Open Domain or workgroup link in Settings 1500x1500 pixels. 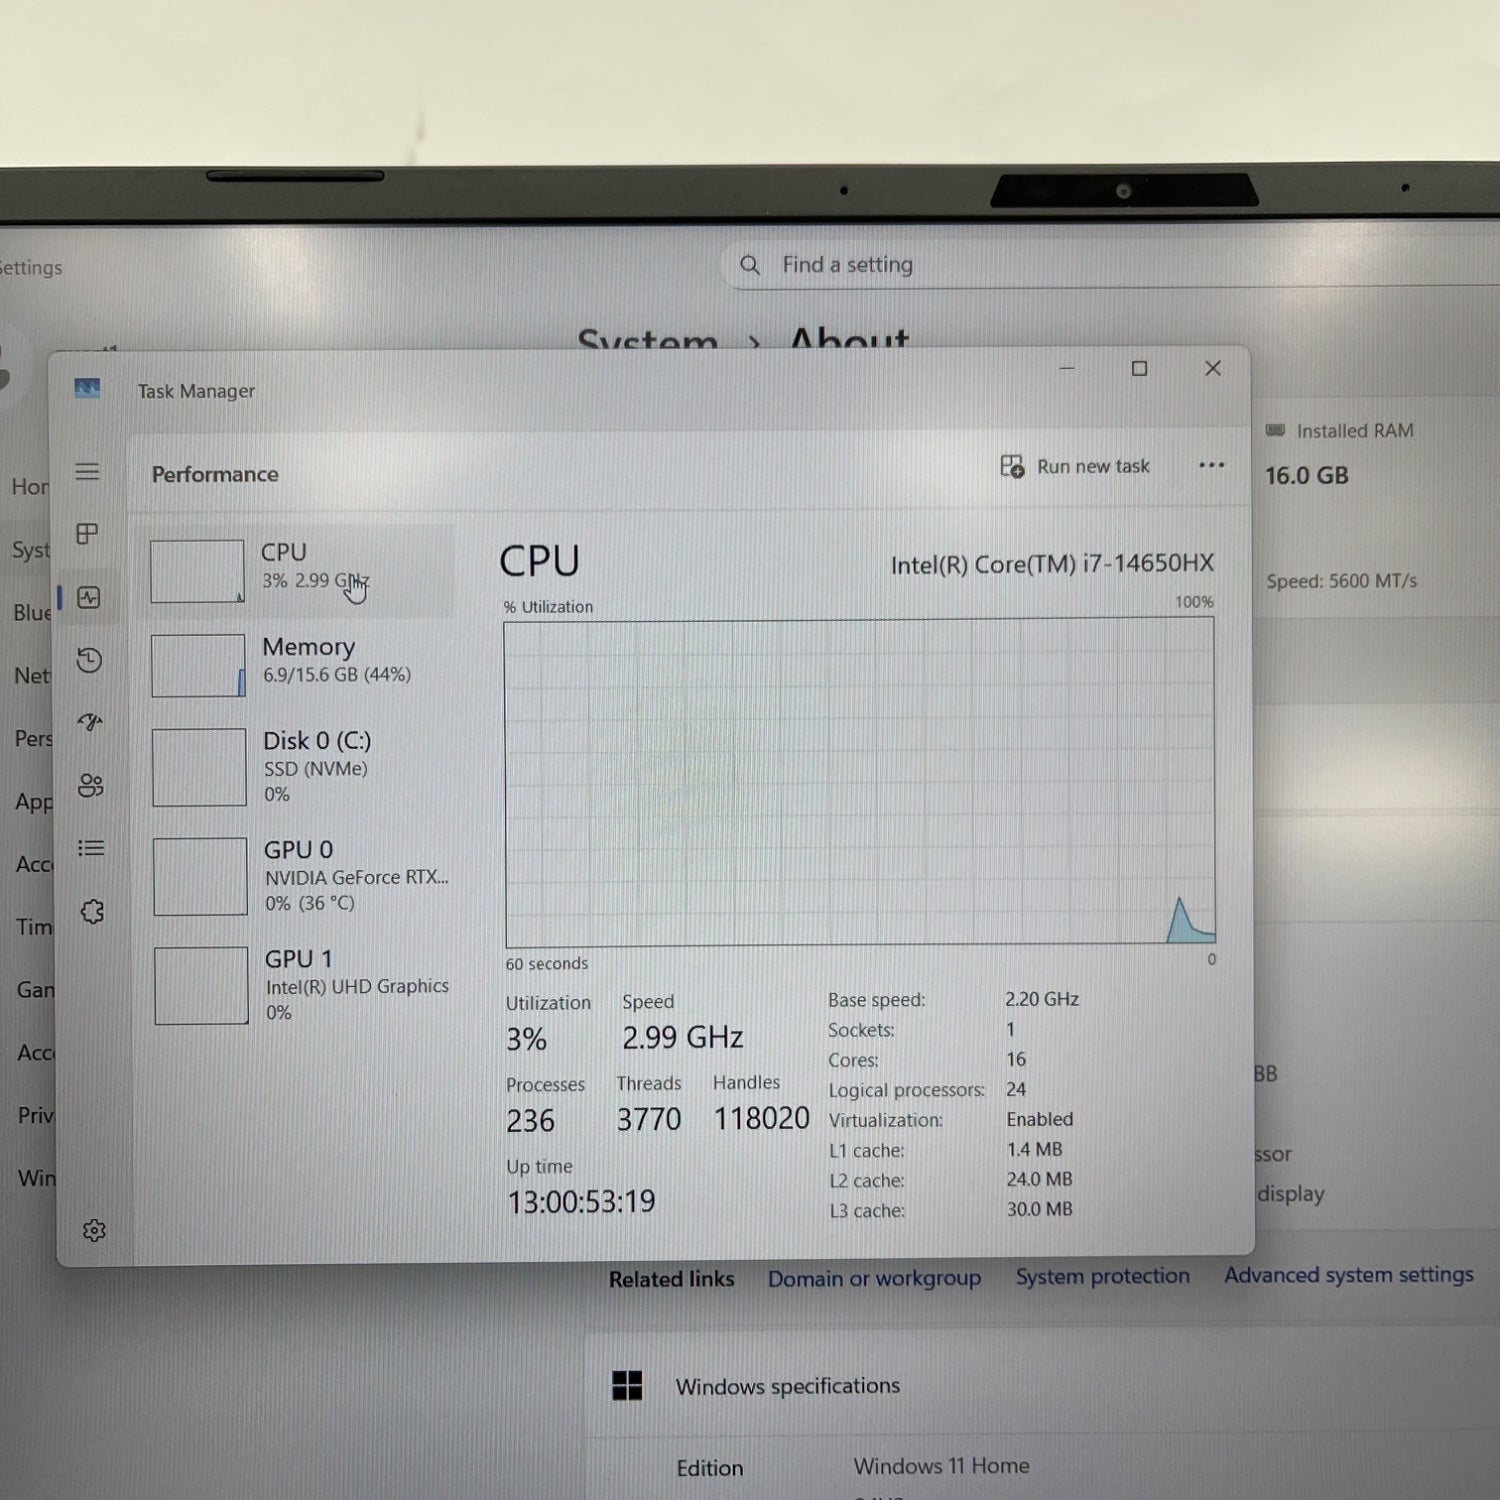pyautogui.click(x=874, y=1278)
